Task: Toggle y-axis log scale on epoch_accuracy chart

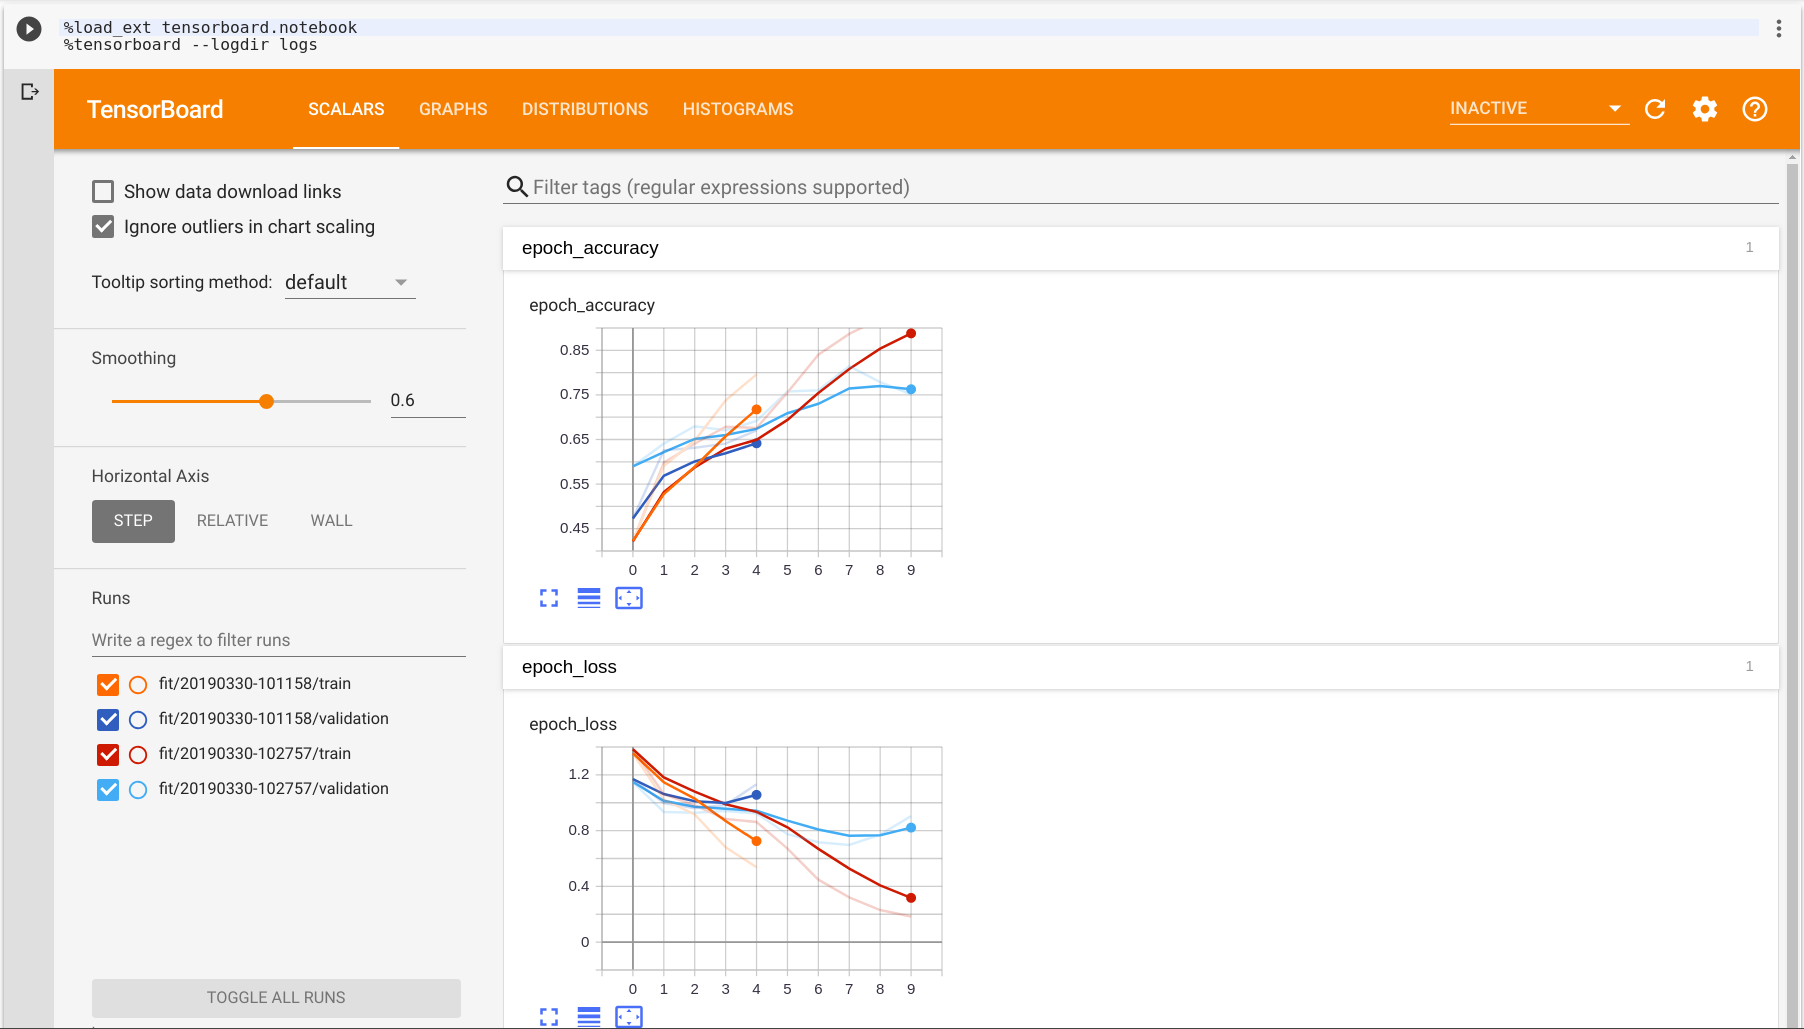Action: 589,597
